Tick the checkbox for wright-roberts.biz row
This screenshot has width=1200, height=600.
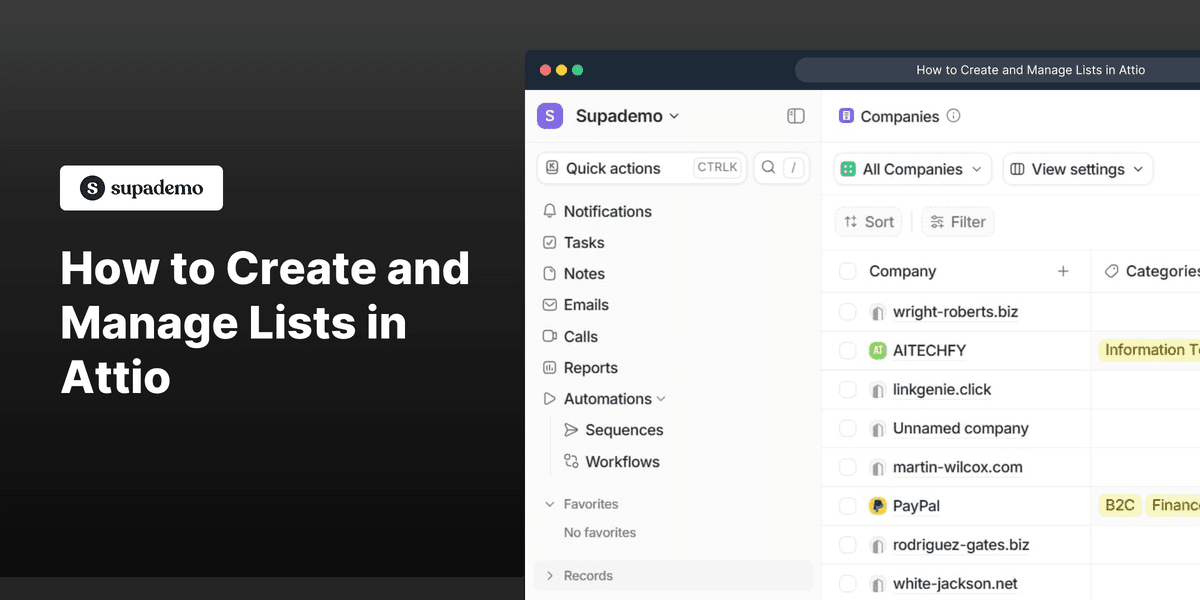[847, 311]
